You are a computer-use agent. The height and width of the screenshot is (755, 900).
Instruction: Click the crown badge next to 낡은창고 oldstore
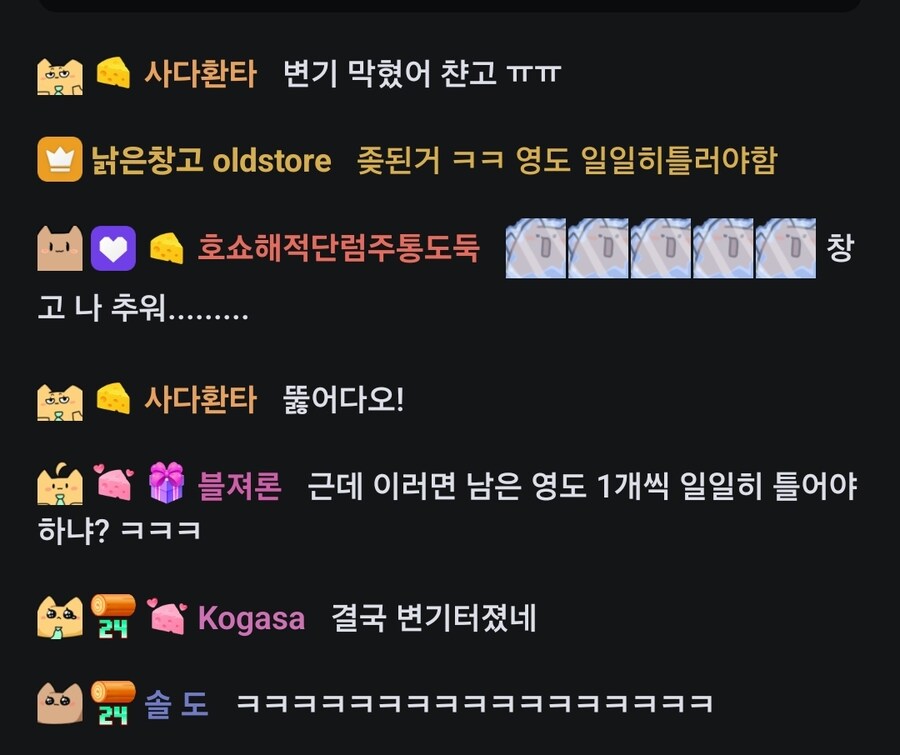click(x=60, y=159)
